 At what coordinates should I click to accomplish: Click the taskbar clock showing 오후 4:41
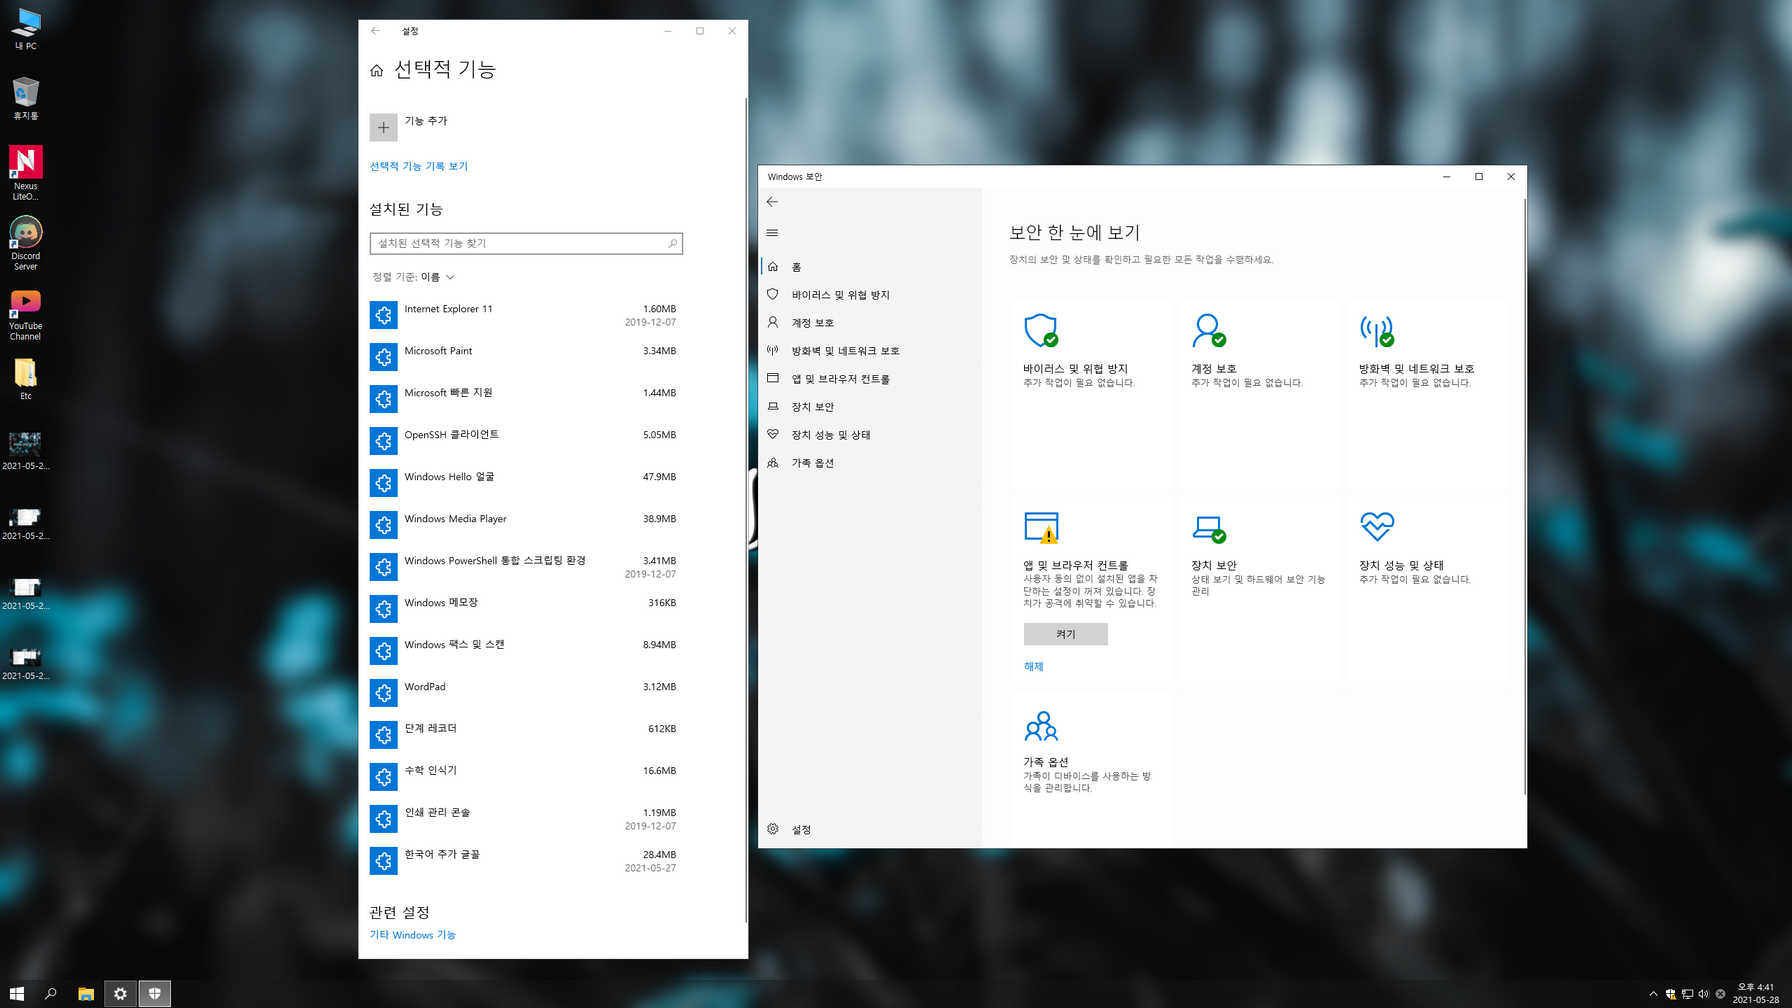pyautogui.click(x=1756, y=993)
